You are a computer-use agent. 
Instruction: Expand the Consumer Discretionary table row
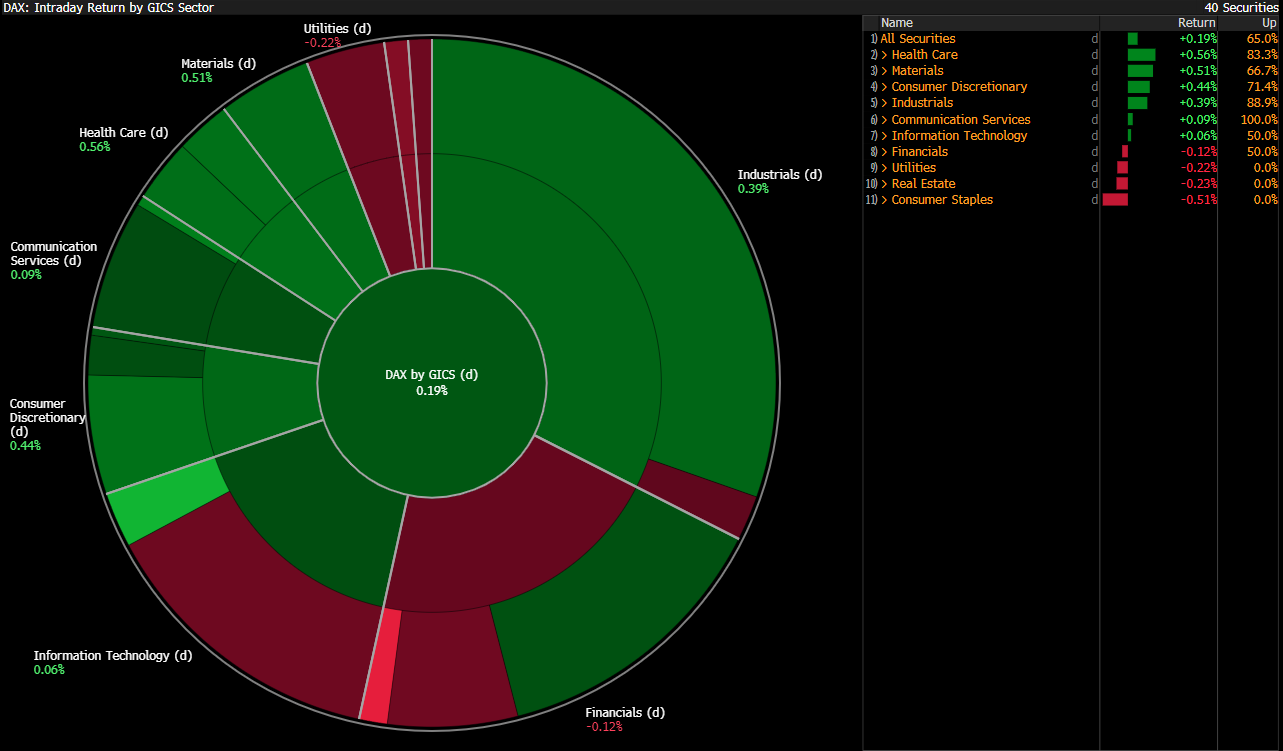click(885, 87)
